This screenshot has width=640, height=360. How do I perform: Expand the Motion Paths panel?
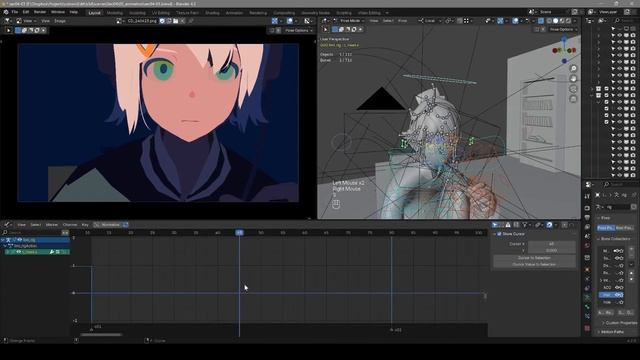[x=612, y=332]
